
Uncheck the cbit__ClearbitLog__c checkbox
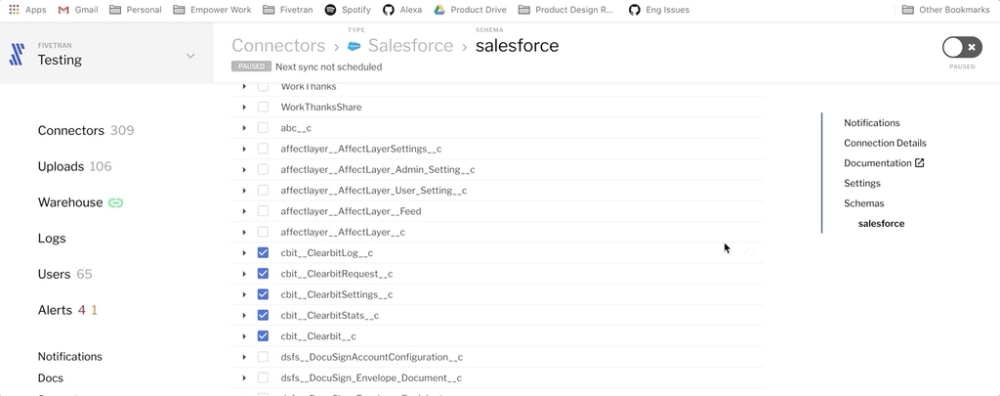(263, 253)
